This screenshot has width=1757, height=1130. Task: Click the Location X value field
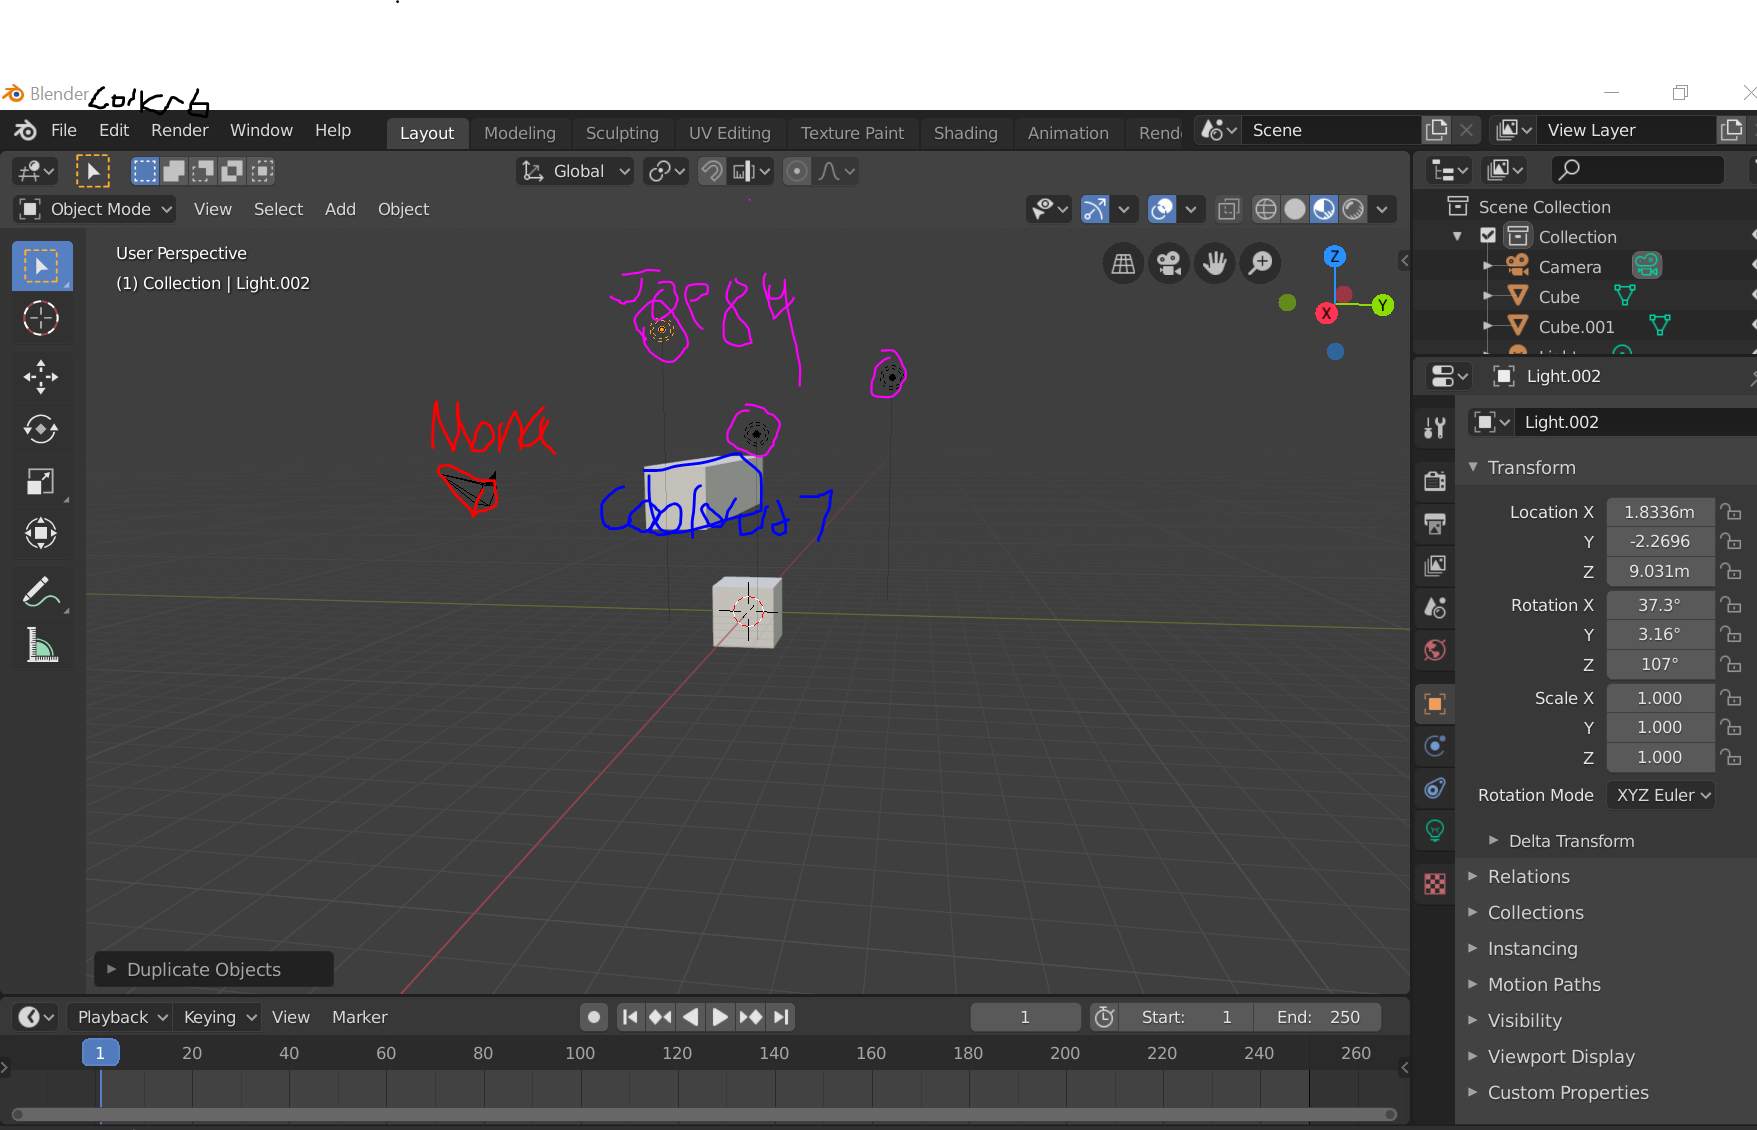click(x=1660, y=512)
